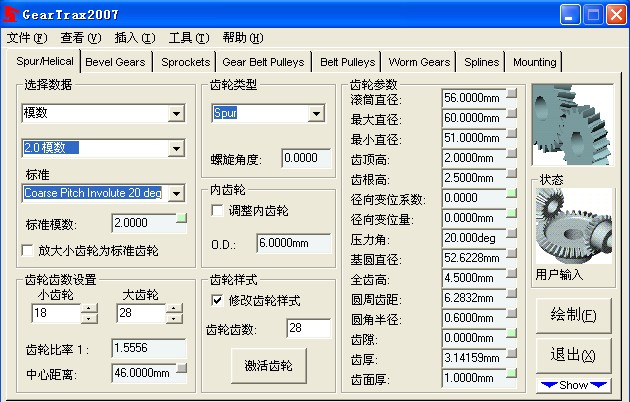
Task: Toggle the small square beside 圆角半径 value
Action: [511, 313]
